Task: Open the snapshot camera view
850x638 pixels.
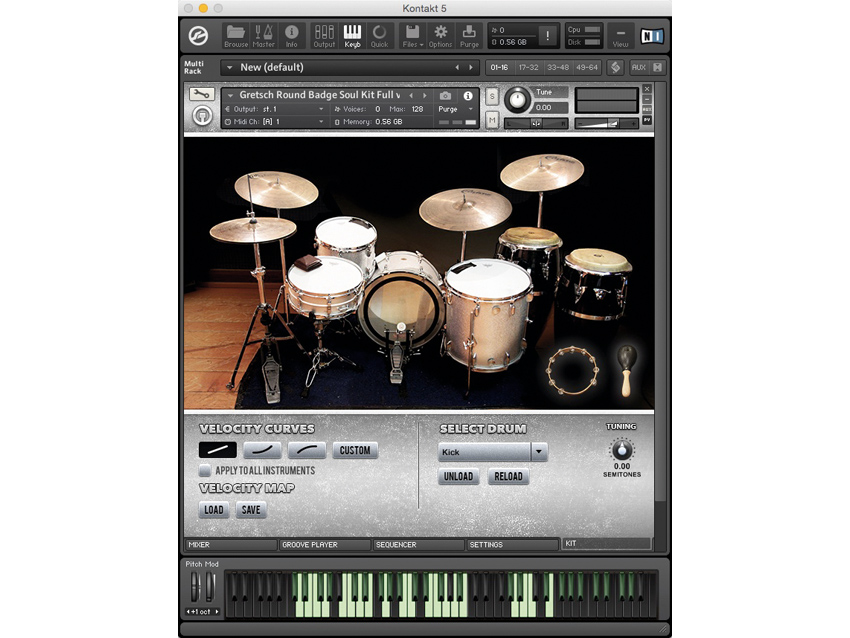Action: click(445, 96)
